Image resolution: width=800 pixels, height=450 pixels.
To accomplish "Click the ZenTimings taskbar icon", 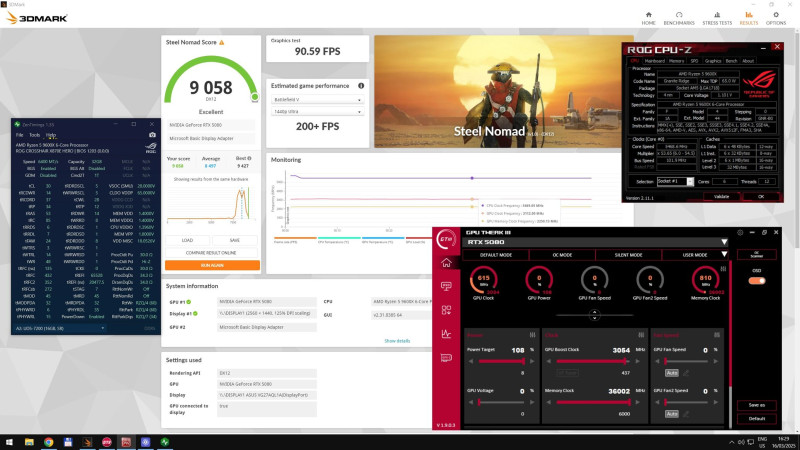I will pyautogui.click(x=165, y=442).
